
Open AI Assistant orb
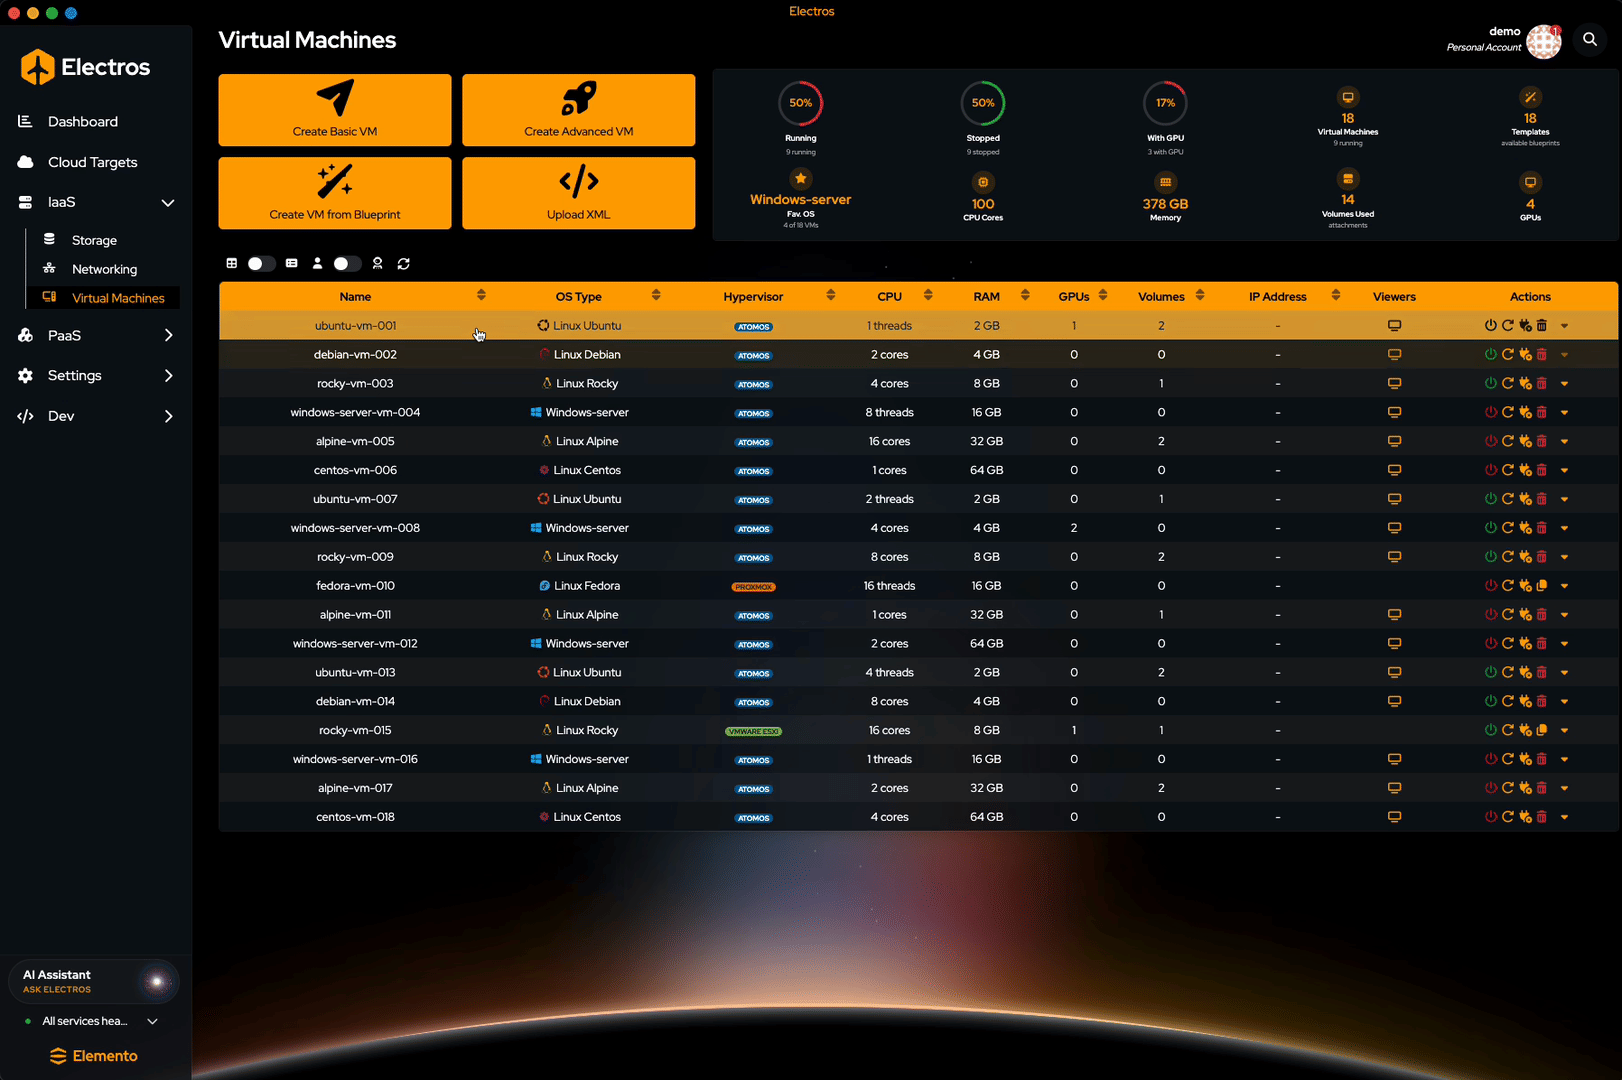156,982
